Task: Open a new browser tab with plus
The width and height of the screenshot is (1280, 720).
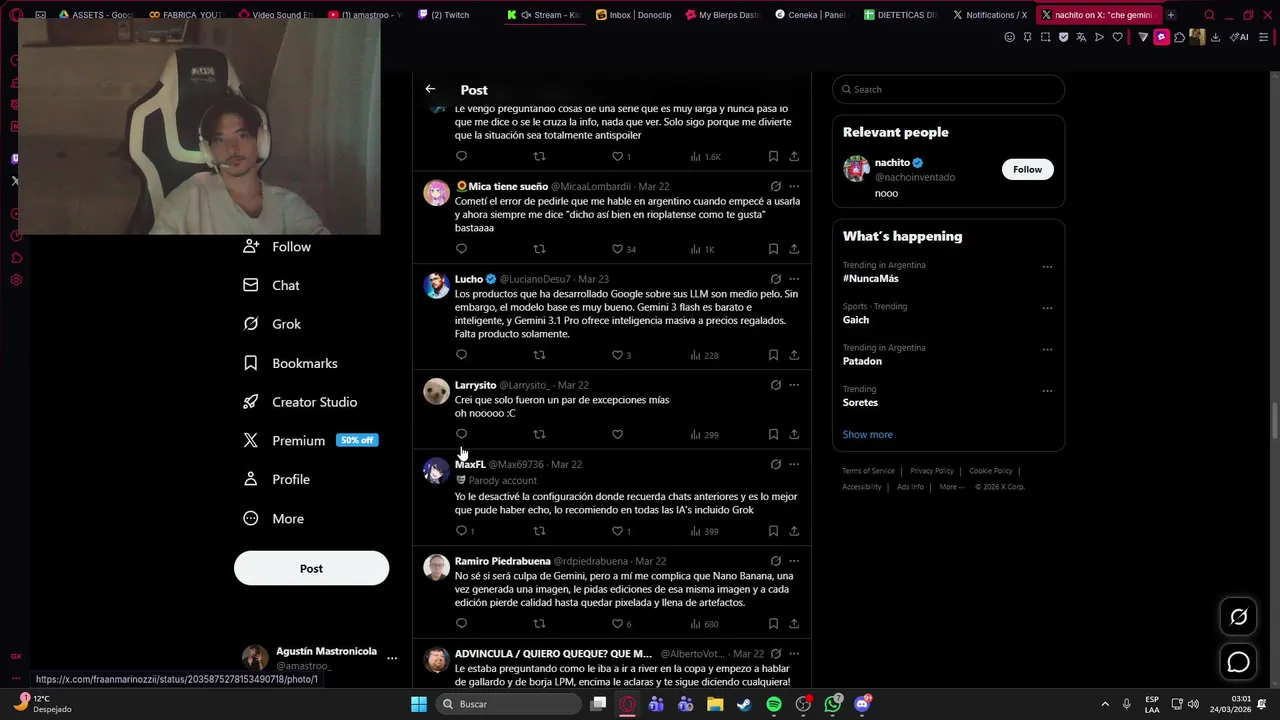Action: click(x=1171, y=15)
